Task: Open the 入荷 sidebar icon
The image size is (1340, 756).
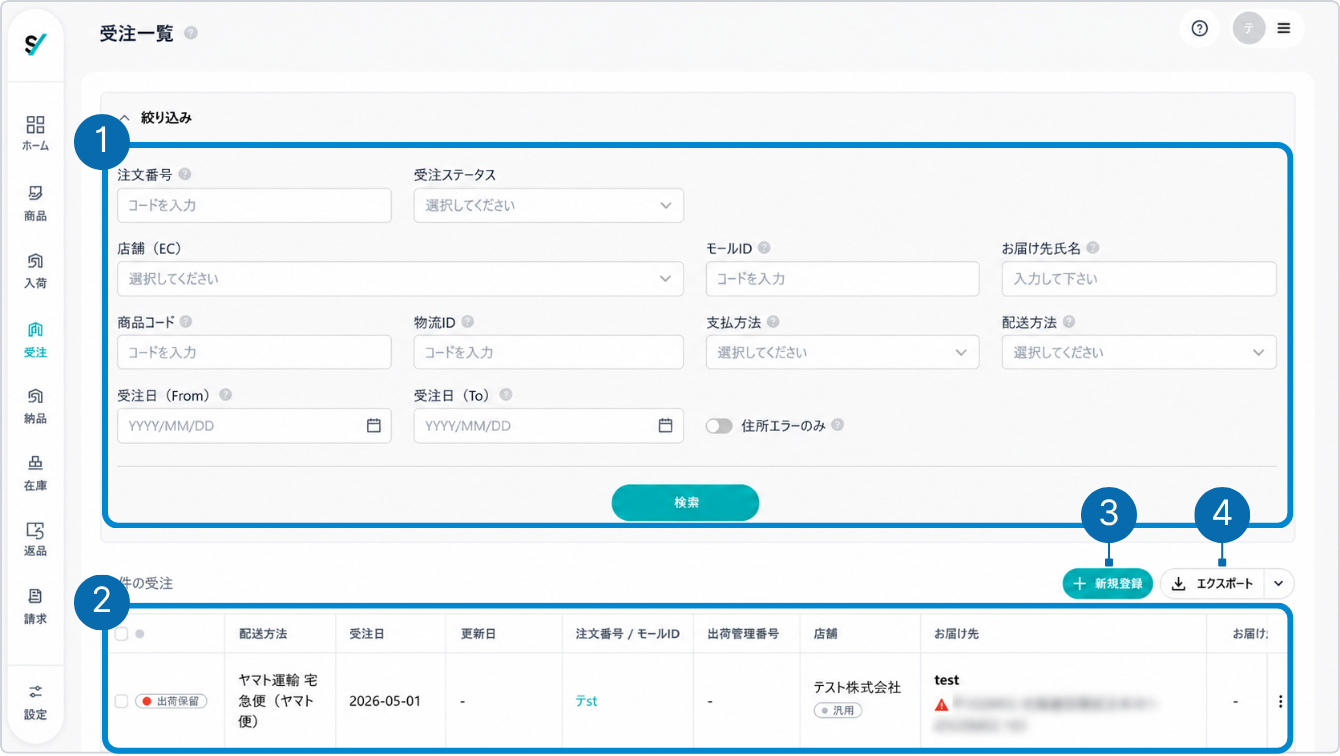Action: [35, 270]
